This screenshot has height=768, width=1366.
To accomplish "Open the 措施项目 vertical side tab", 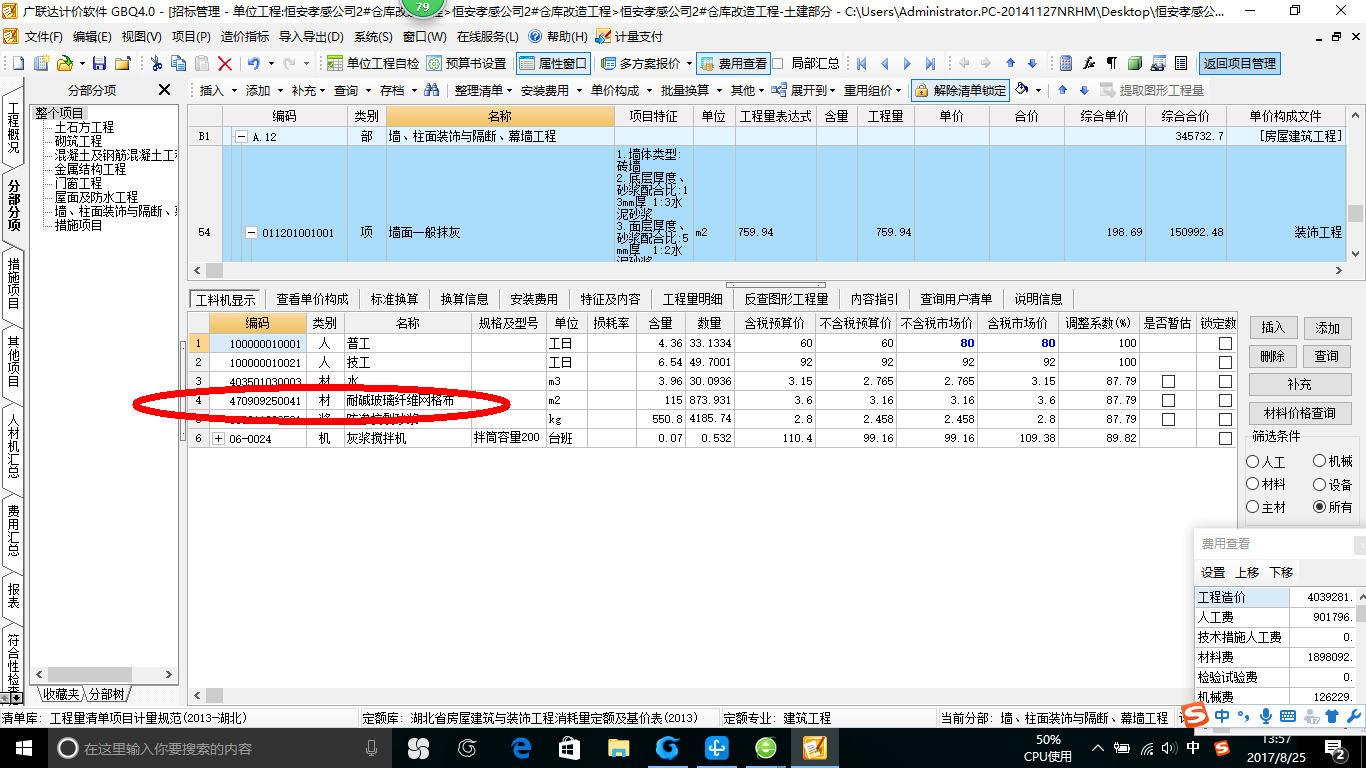I will (13, 282).
